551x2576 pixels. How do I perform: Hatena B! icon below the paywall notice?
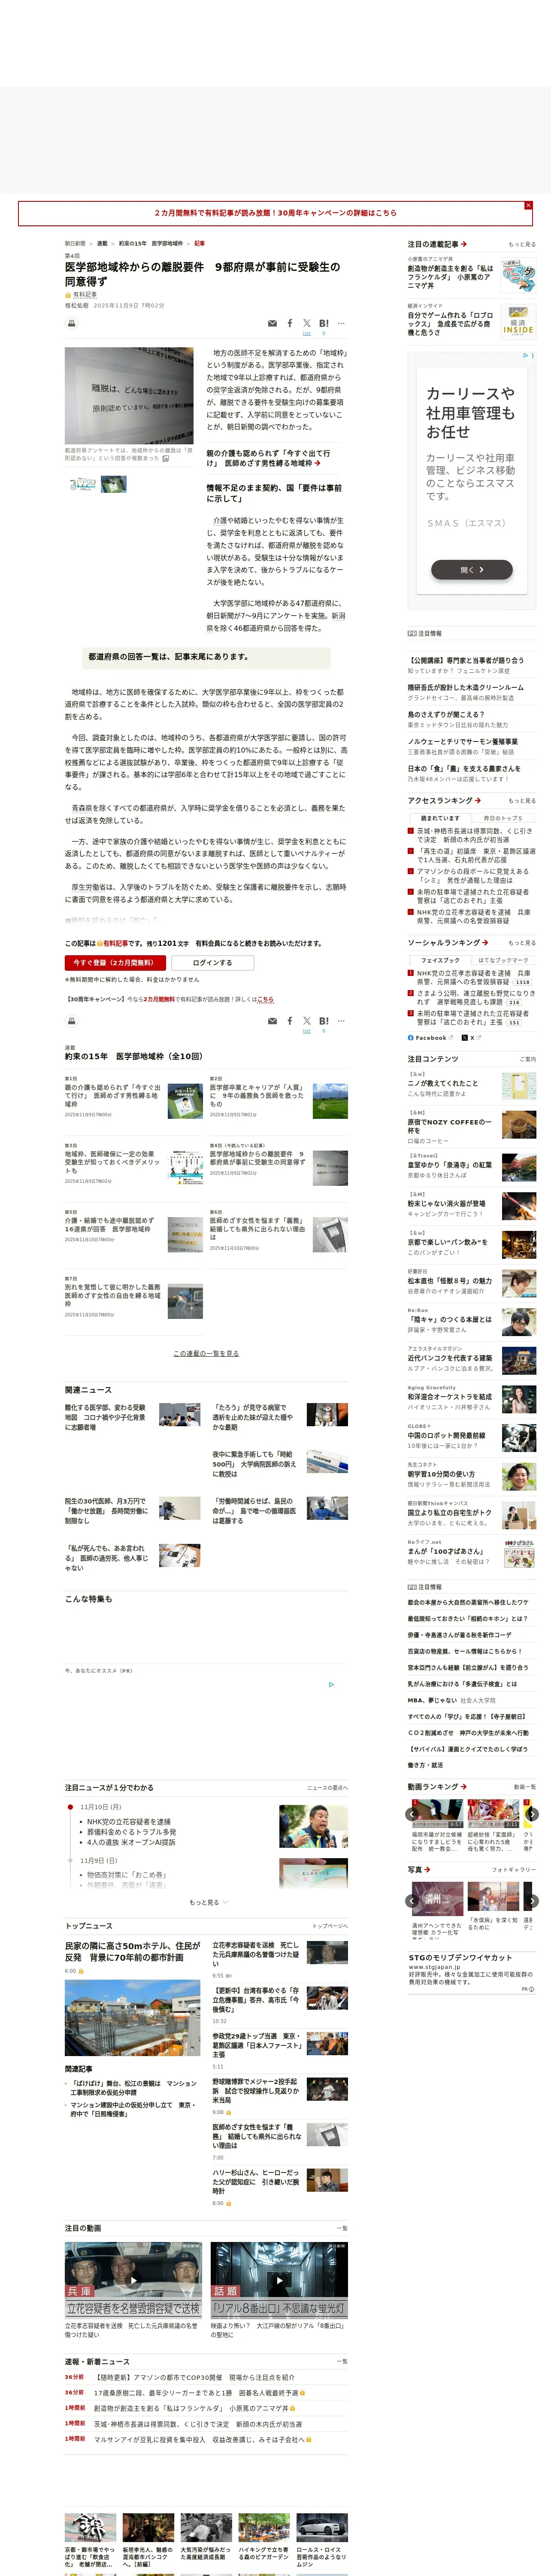coord(323,1021)
